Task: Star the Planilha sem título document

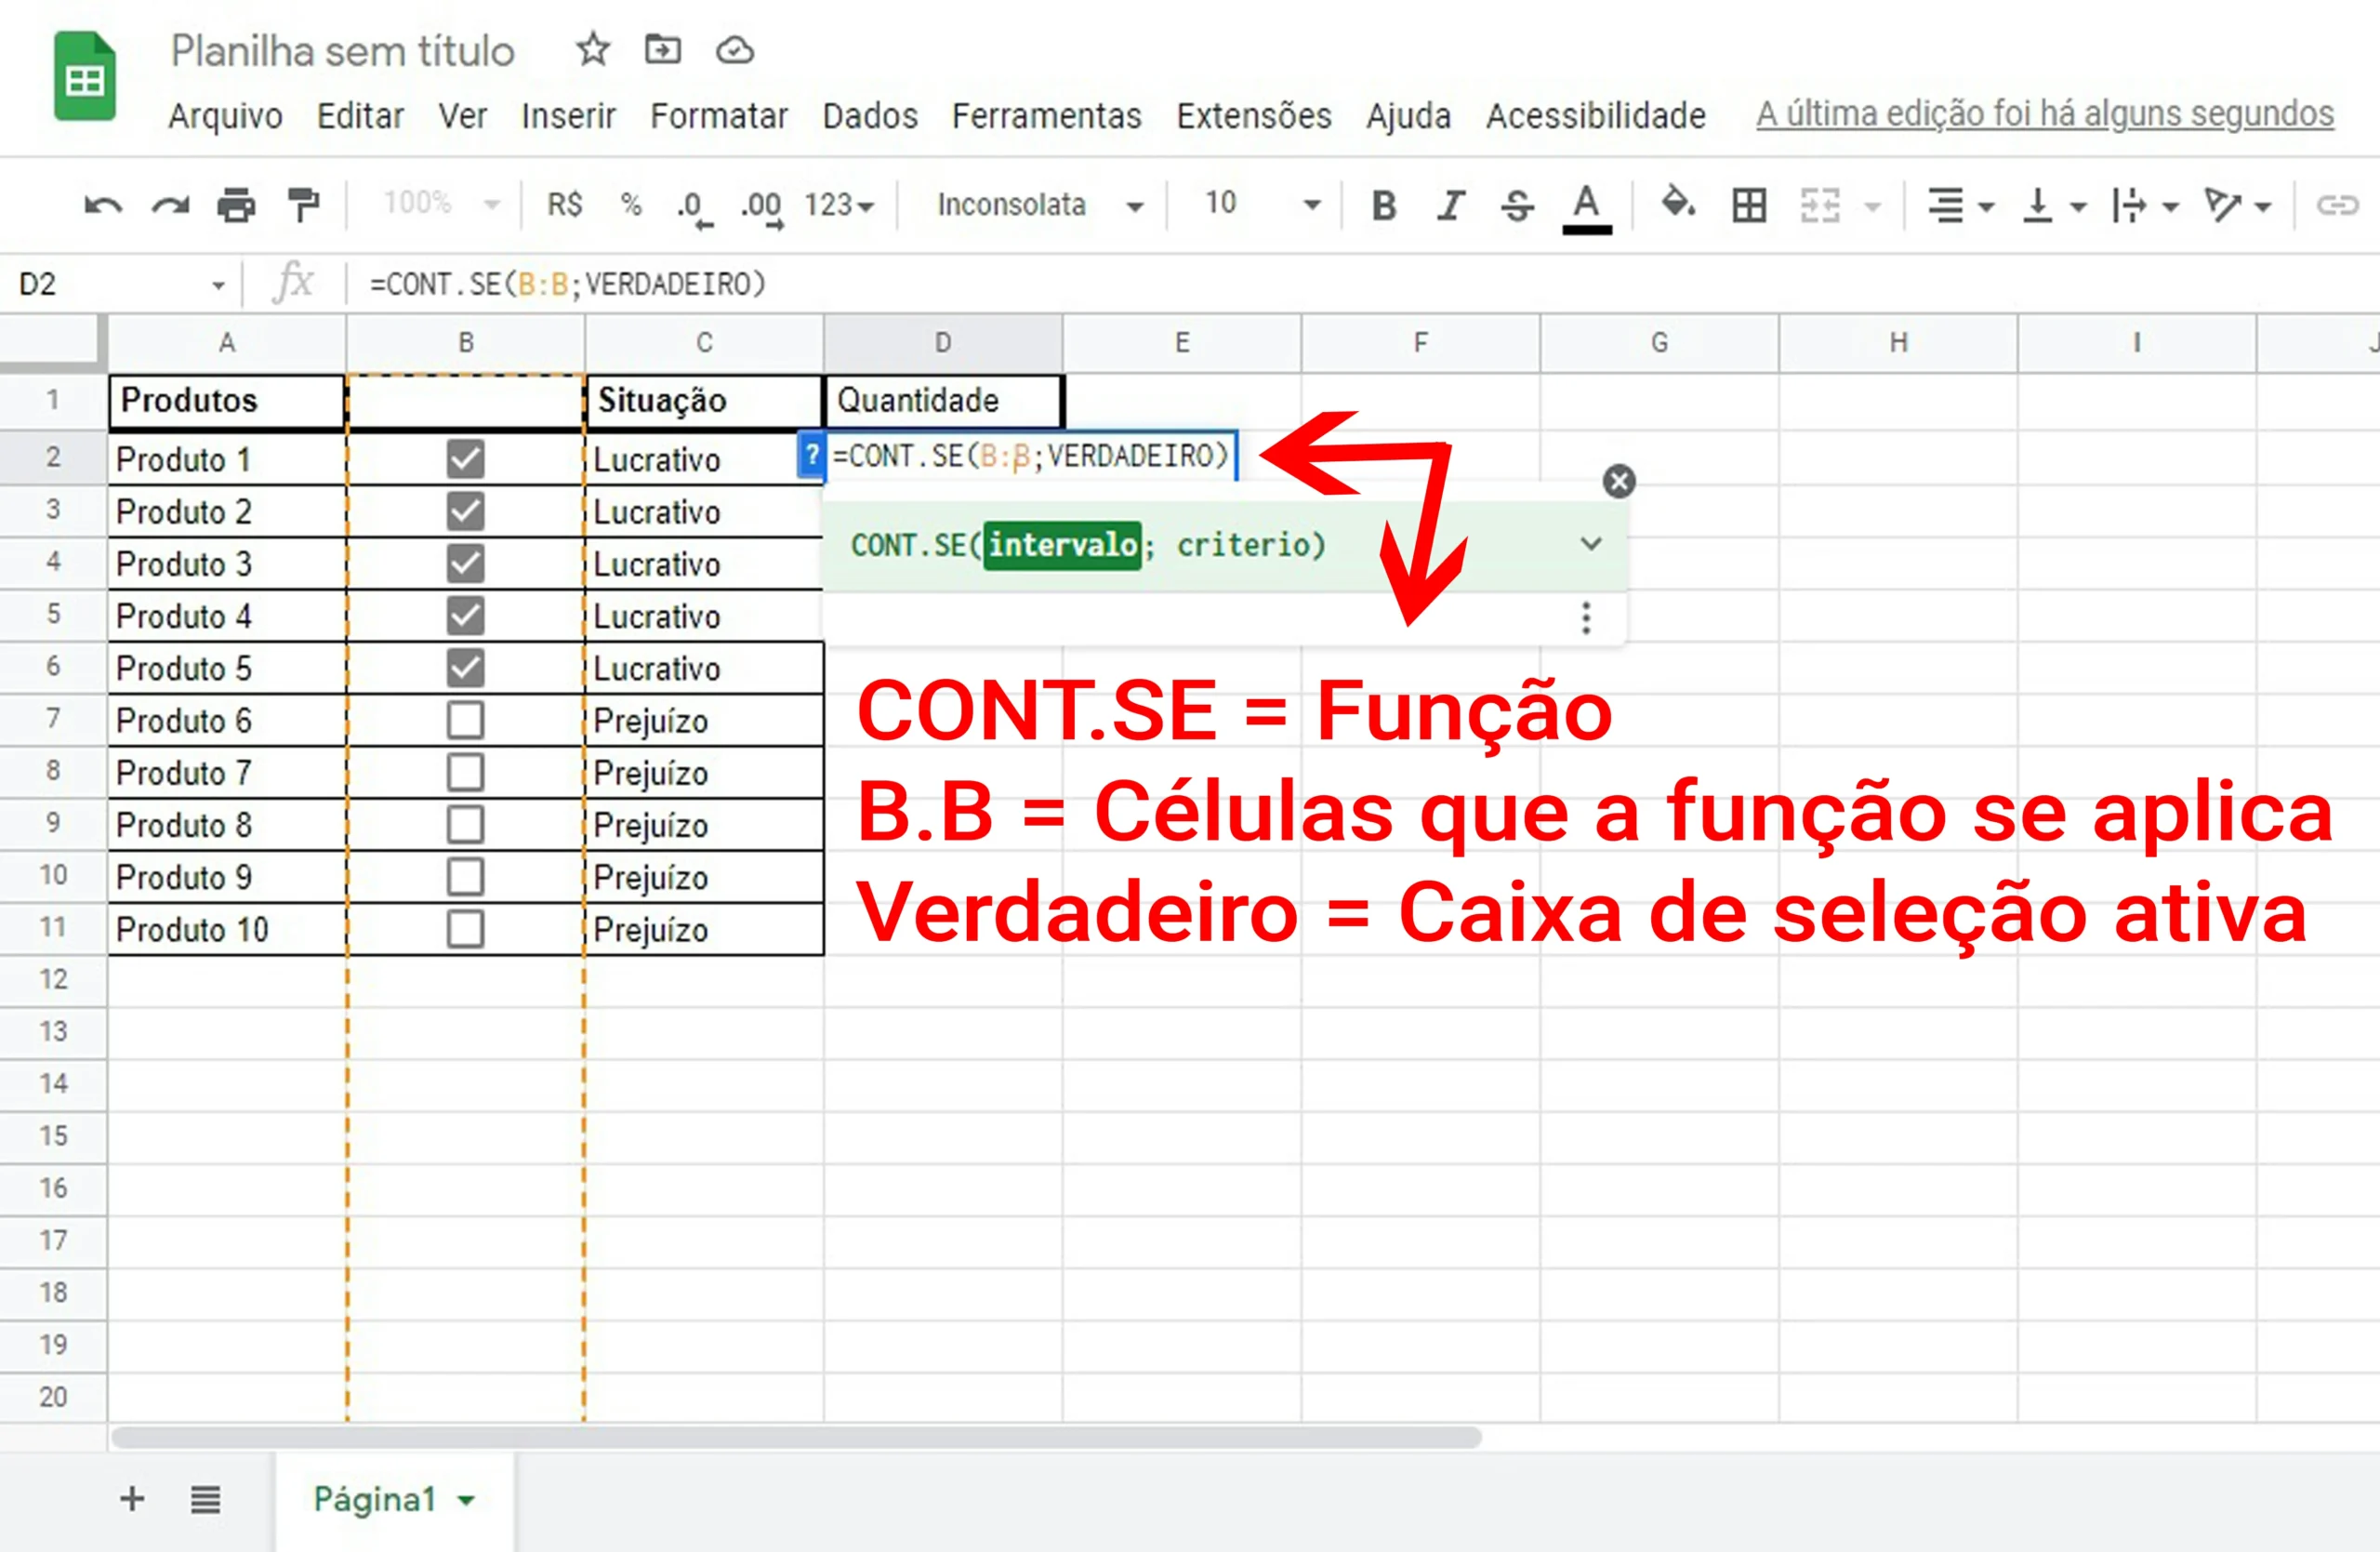Action: pyautogui.click(x=593, y=49)
